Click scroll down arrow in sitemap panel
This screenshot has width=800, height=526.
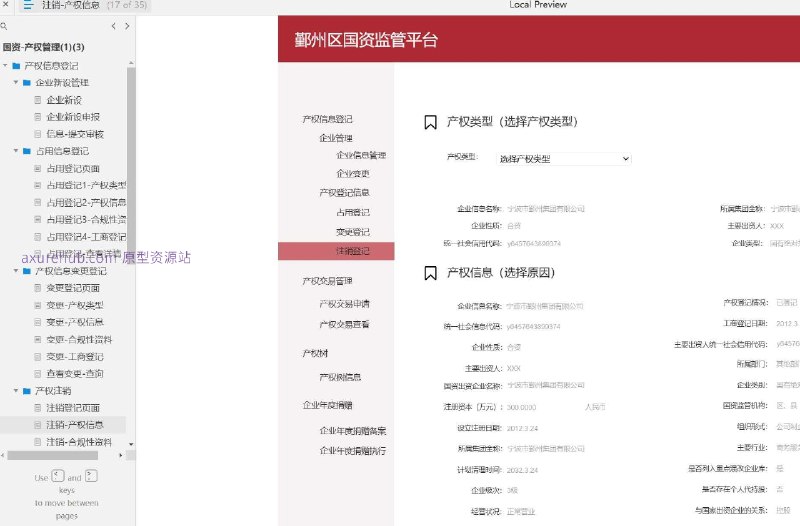(131, 444)
